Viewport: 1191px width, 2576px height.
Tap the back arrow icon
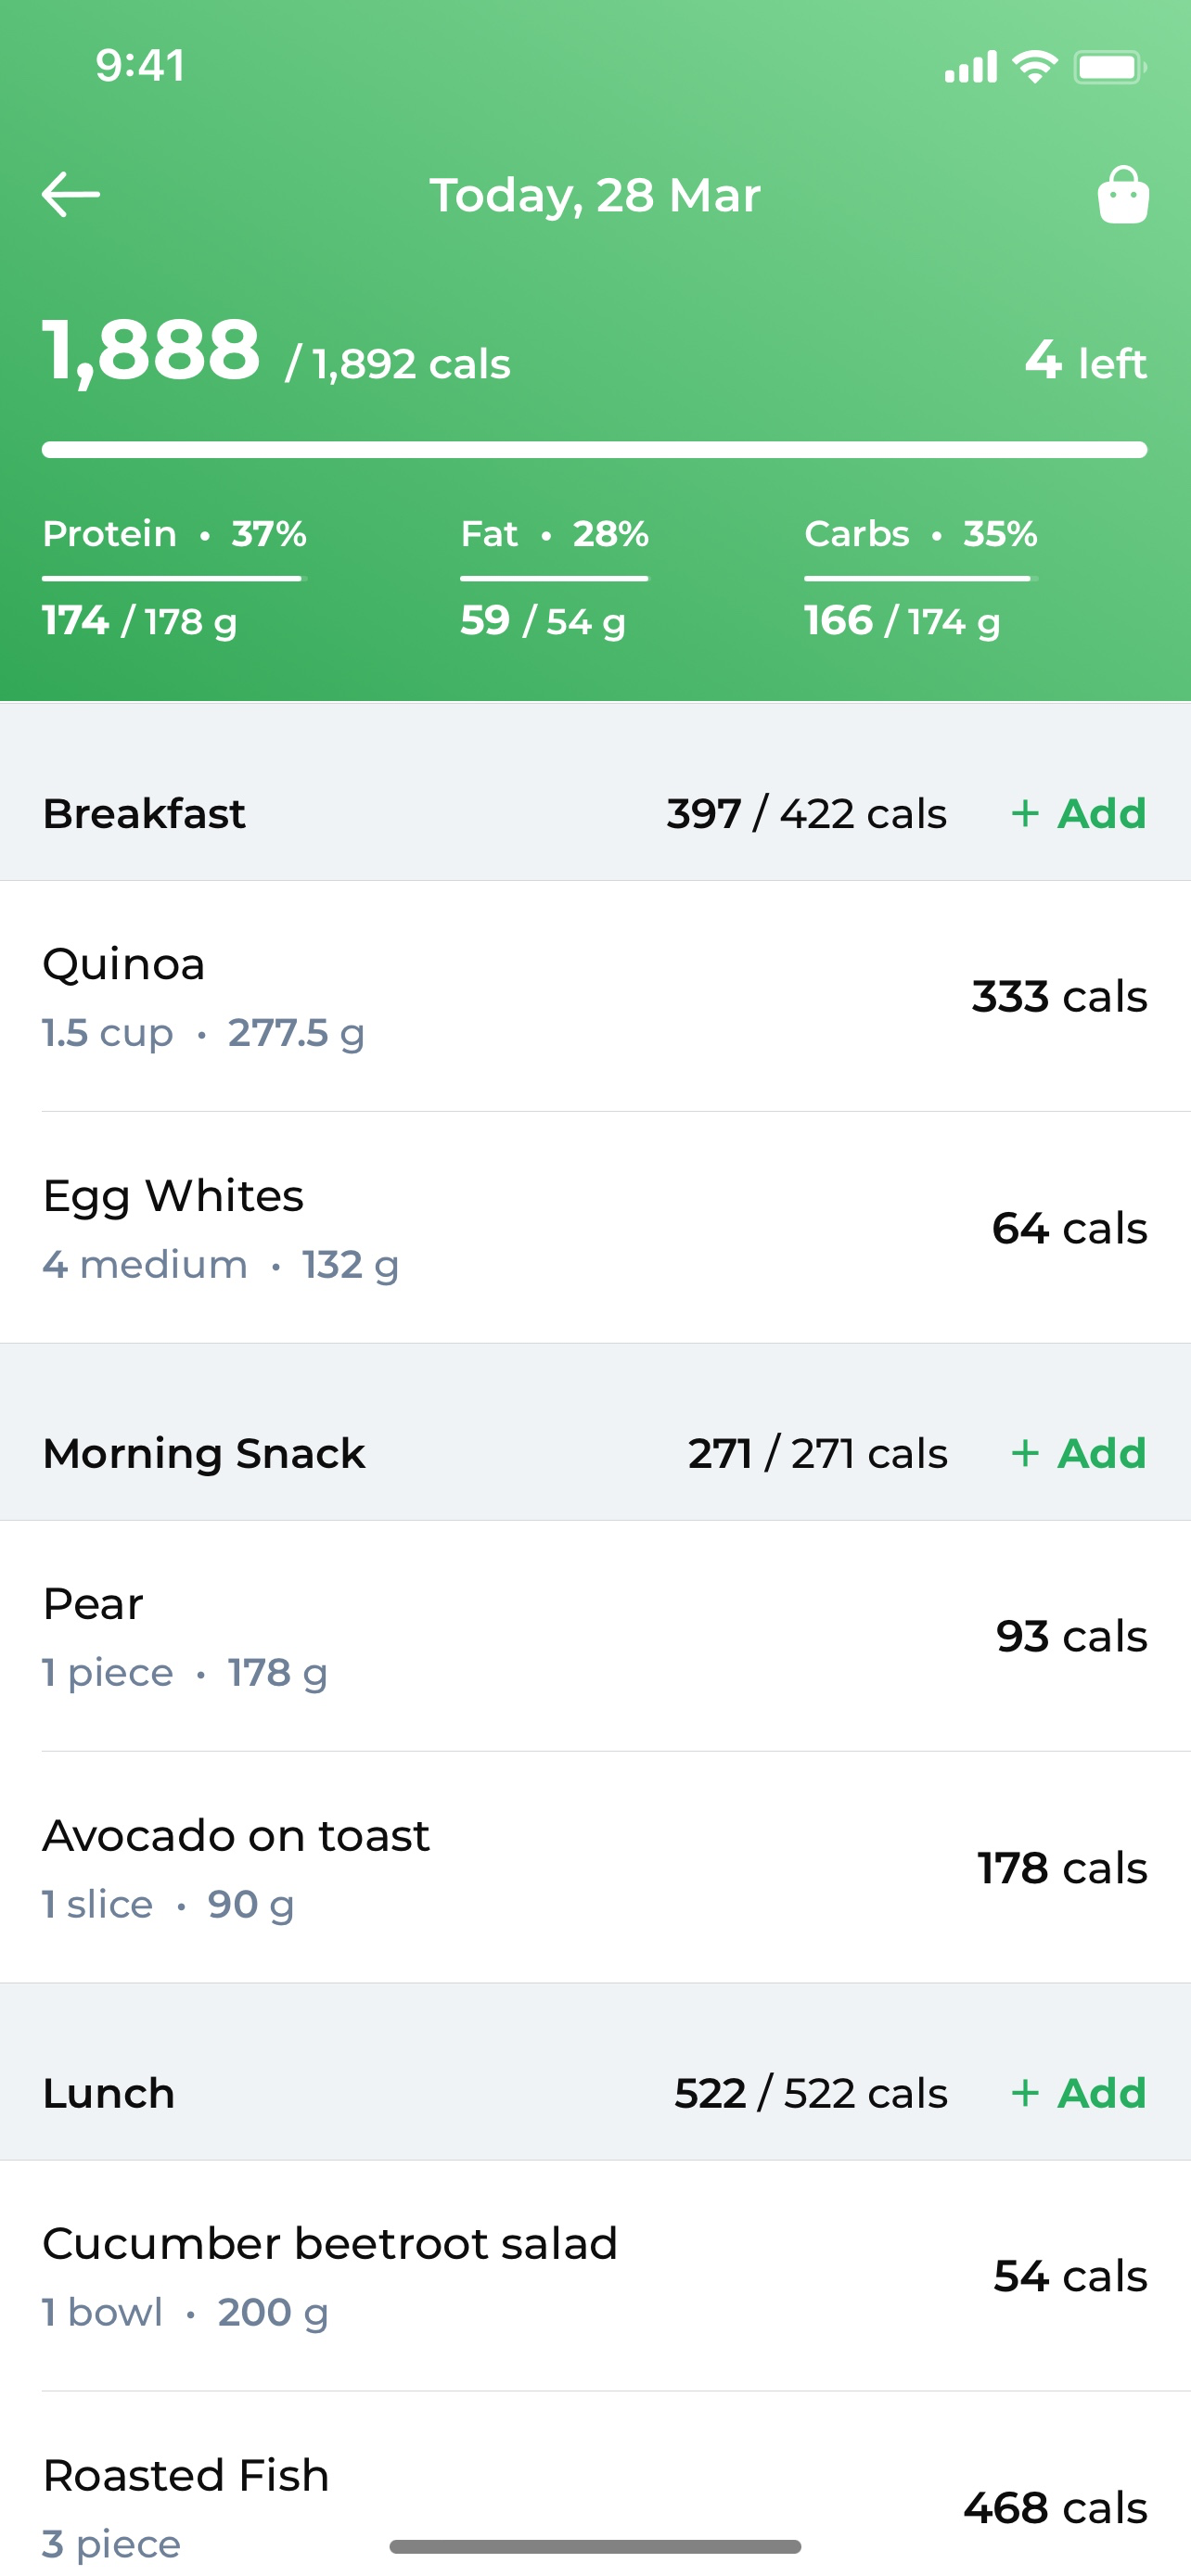71,195
